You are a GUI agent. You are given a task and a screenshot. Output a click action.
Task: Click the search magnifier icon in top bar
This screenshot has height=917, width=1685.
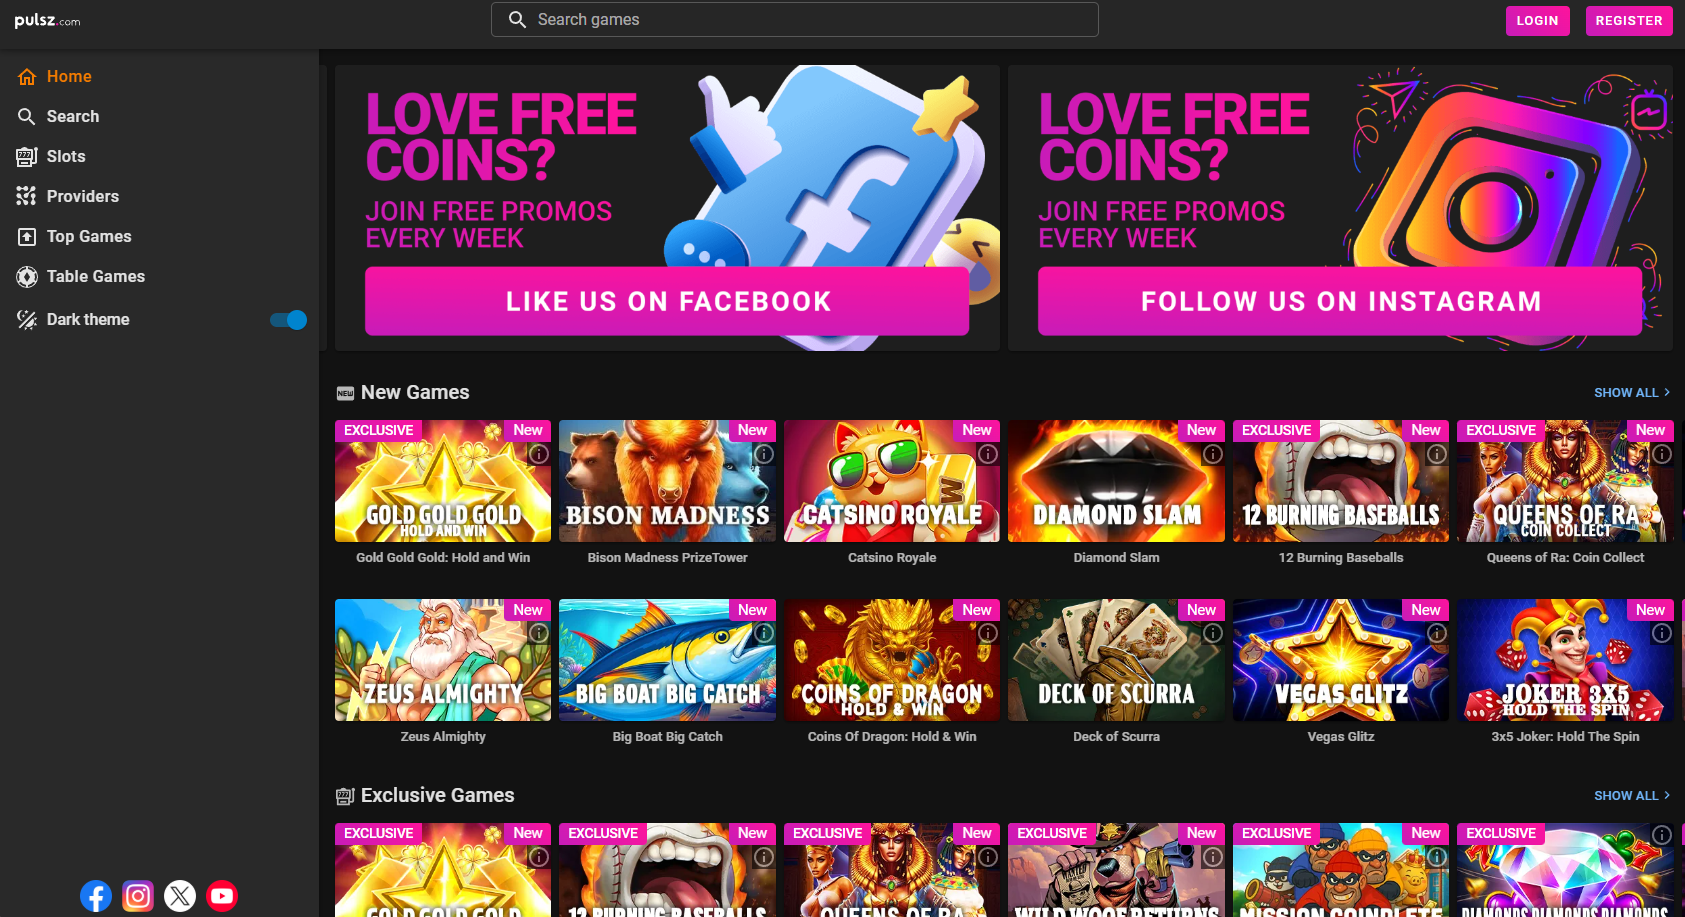pos(517,20)
